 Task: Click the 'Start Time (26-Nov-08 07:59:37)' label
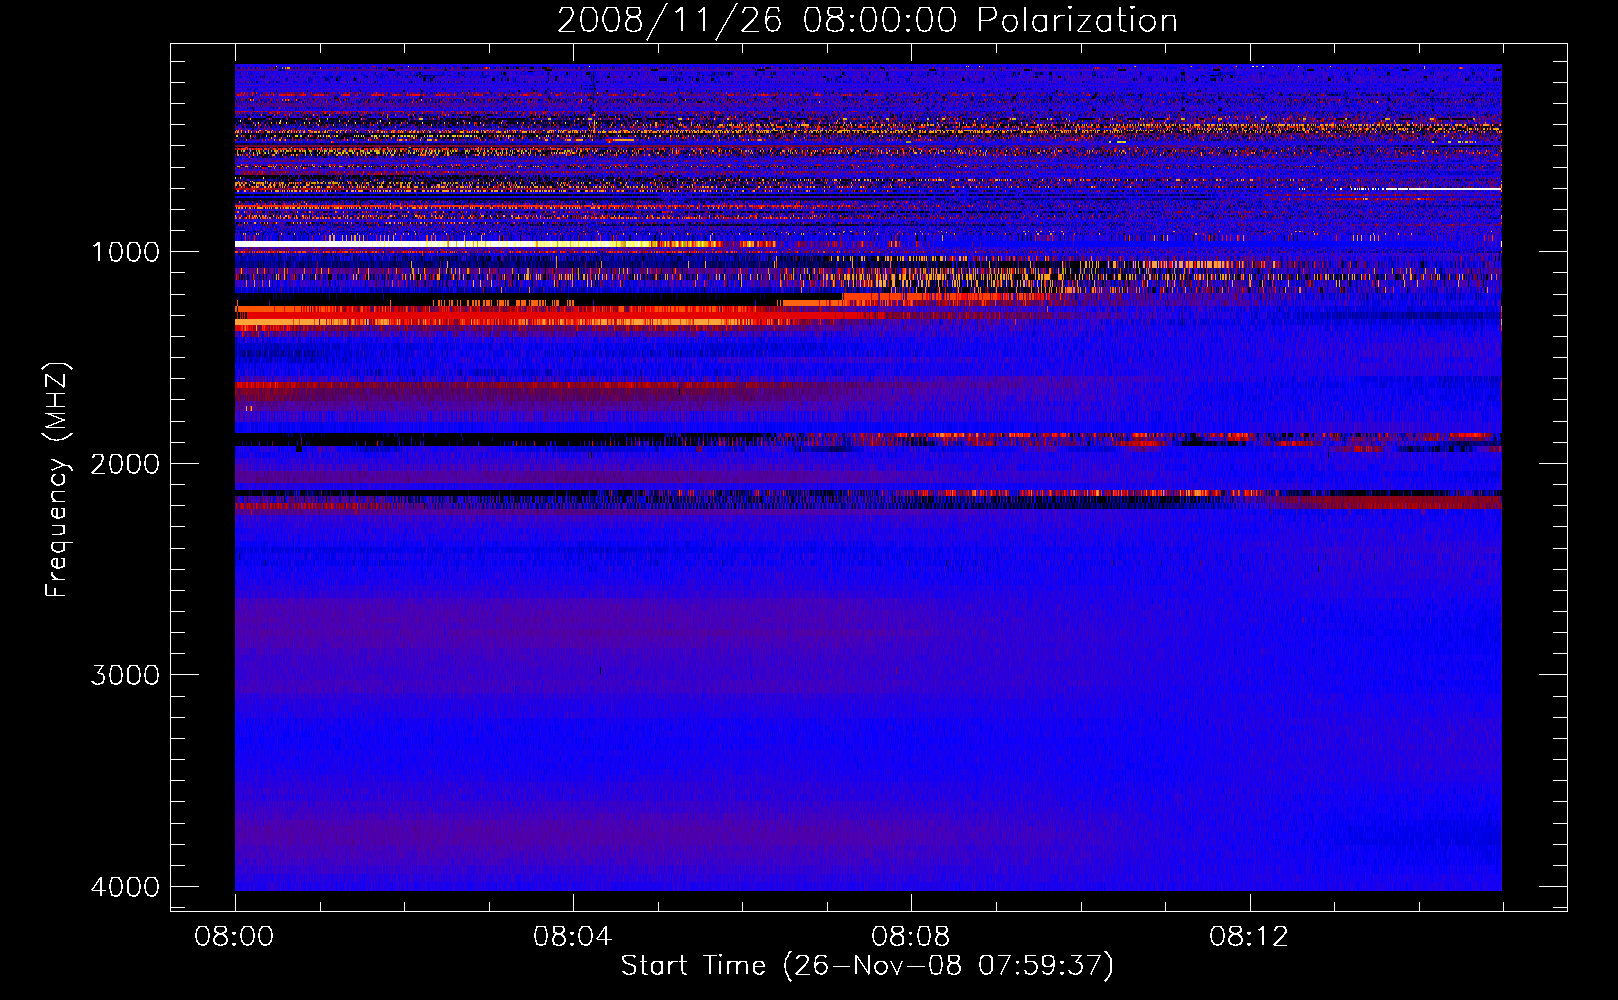(x=867, y=966)
